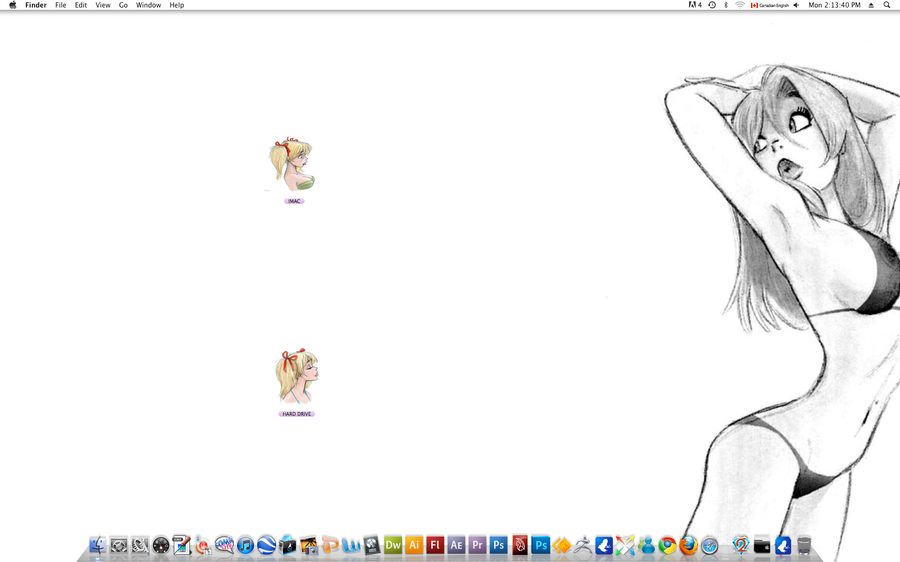The height and width of the screenshot is (562, 900).
Task: Open the volume control in menu bar
Action: click(x=796, y=5)
